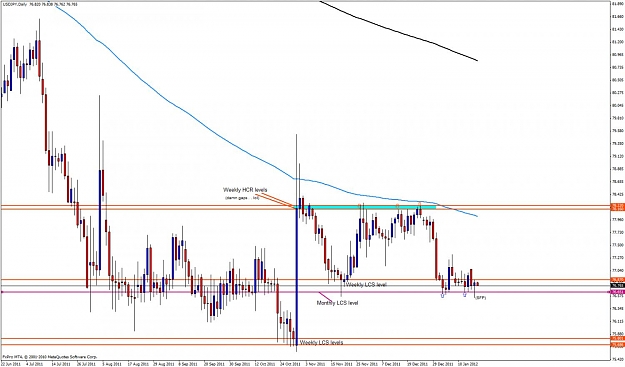Select the "(SFP)" annotation under the last candle
Image resolution: width=625 pixels, height=367 pixels.
tap(481, 298)
